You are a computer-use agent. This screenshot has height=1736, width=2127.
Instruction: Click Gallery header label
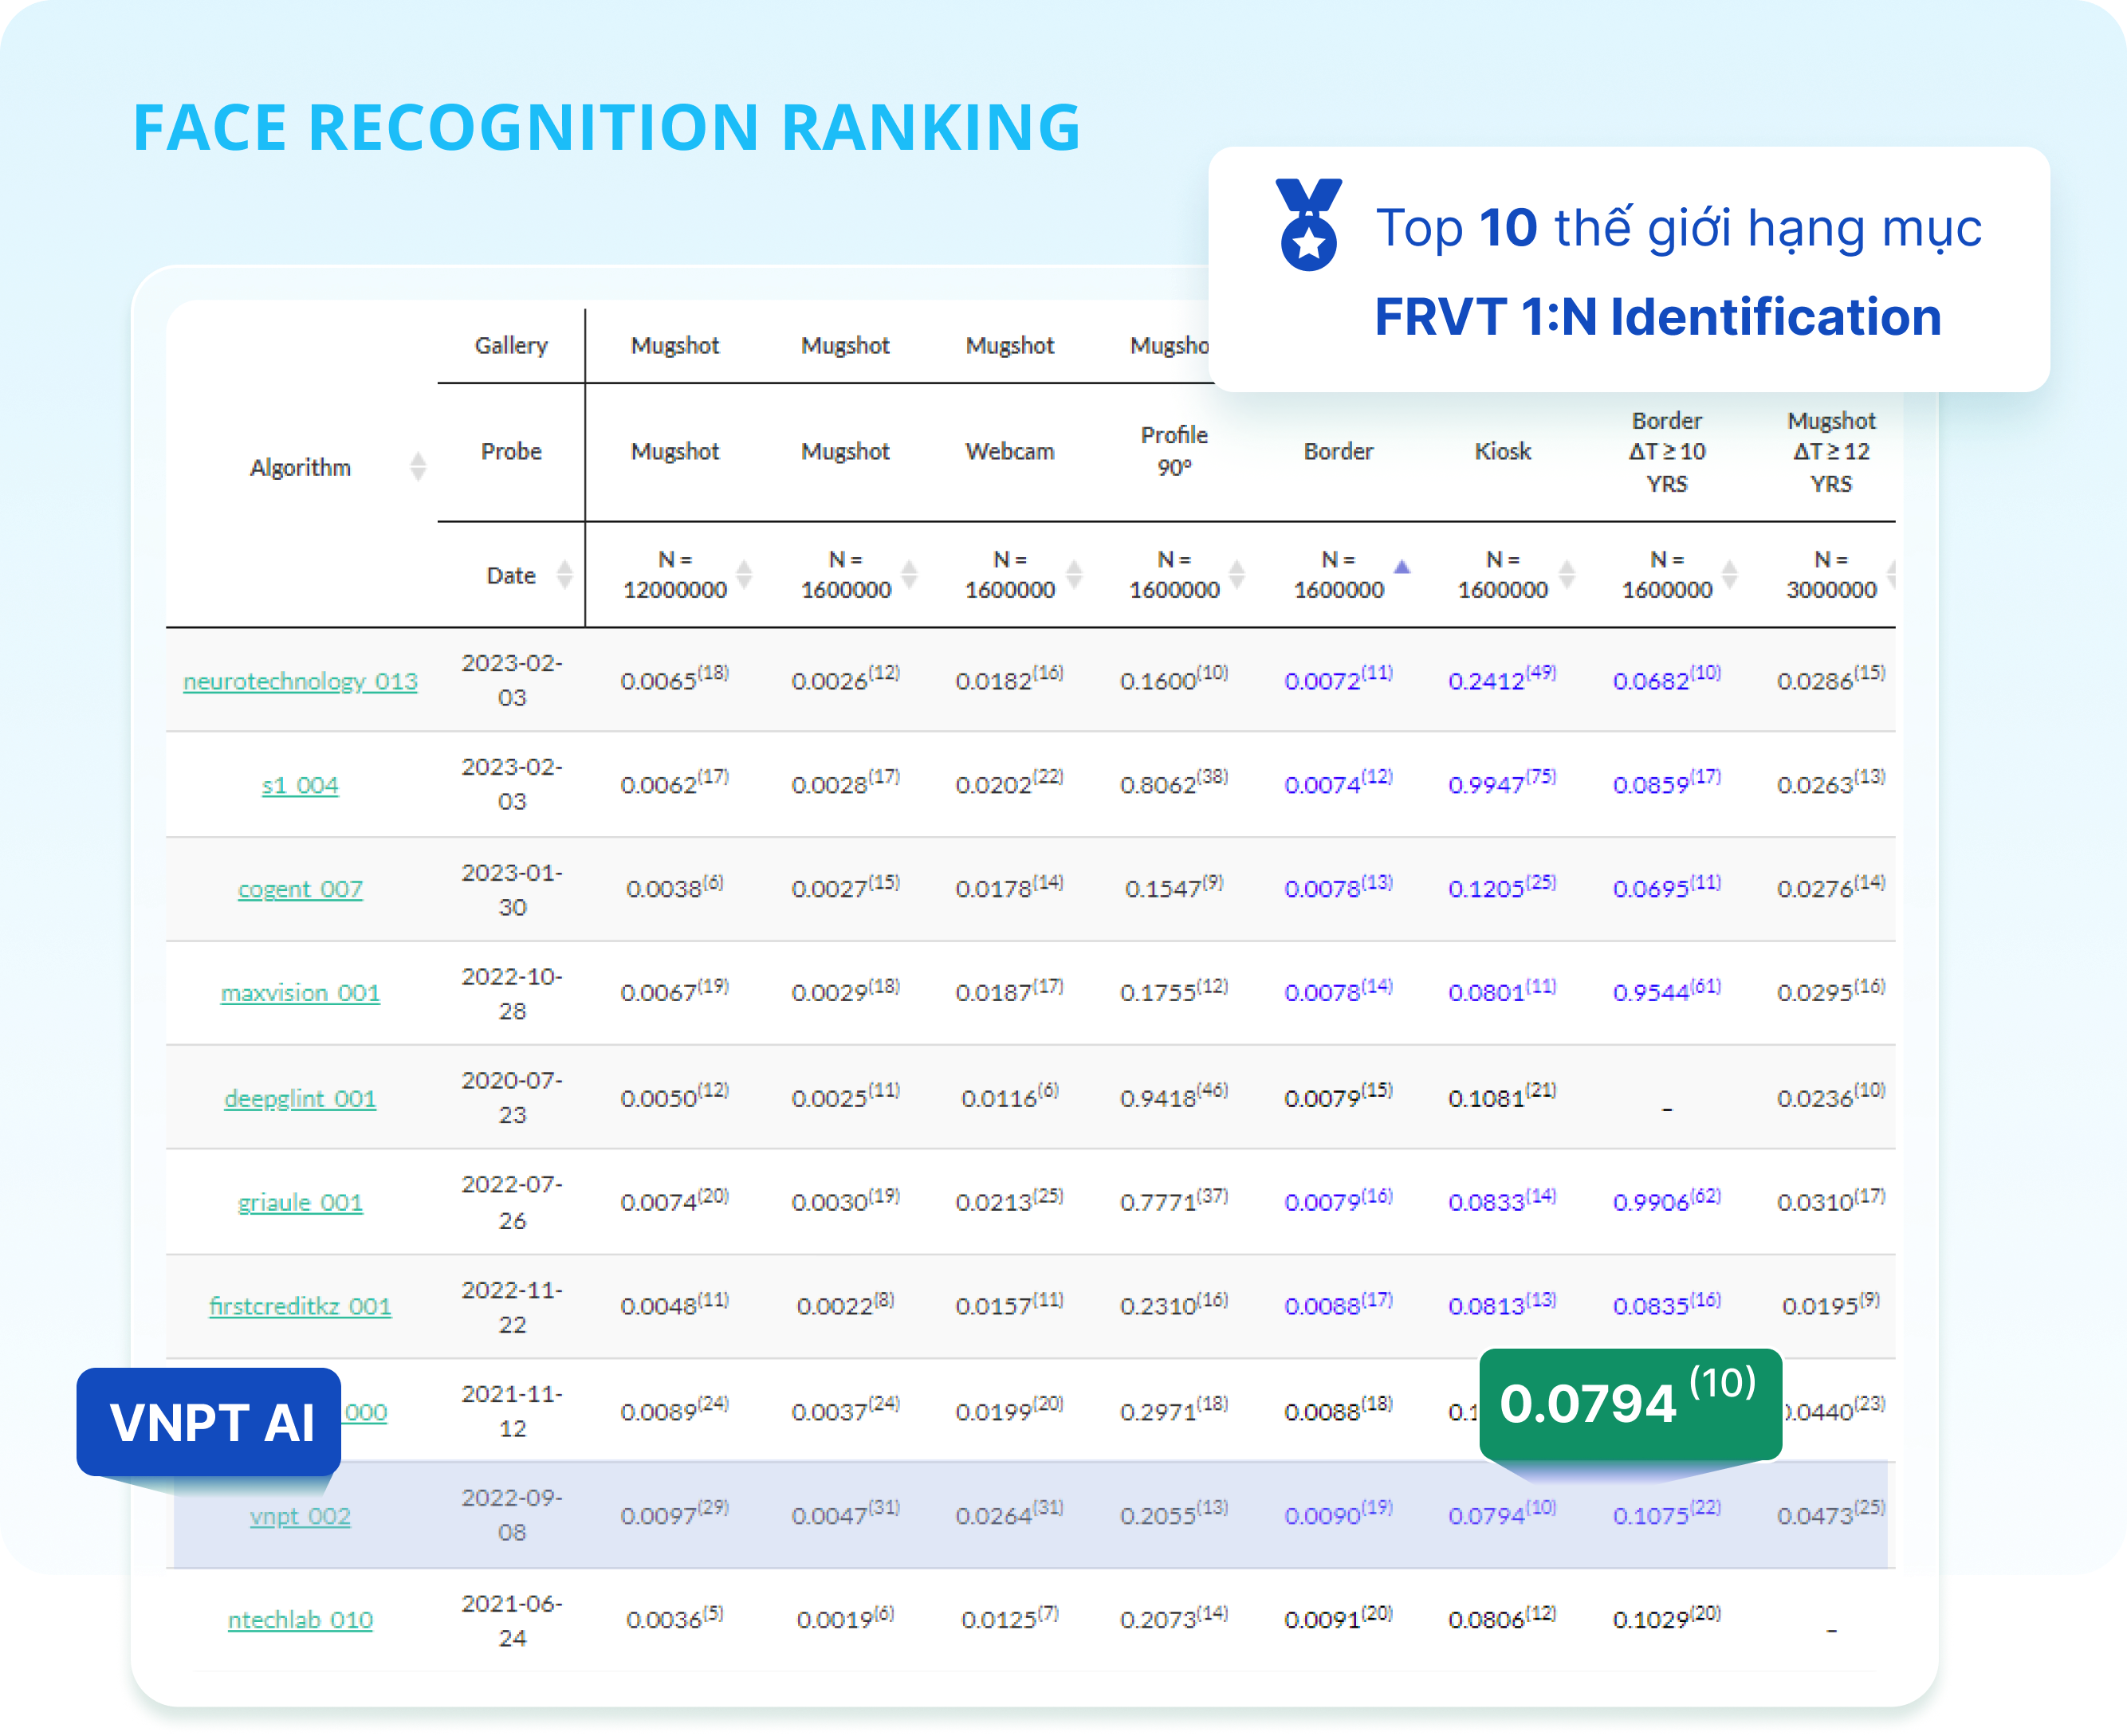coord(511,345)
